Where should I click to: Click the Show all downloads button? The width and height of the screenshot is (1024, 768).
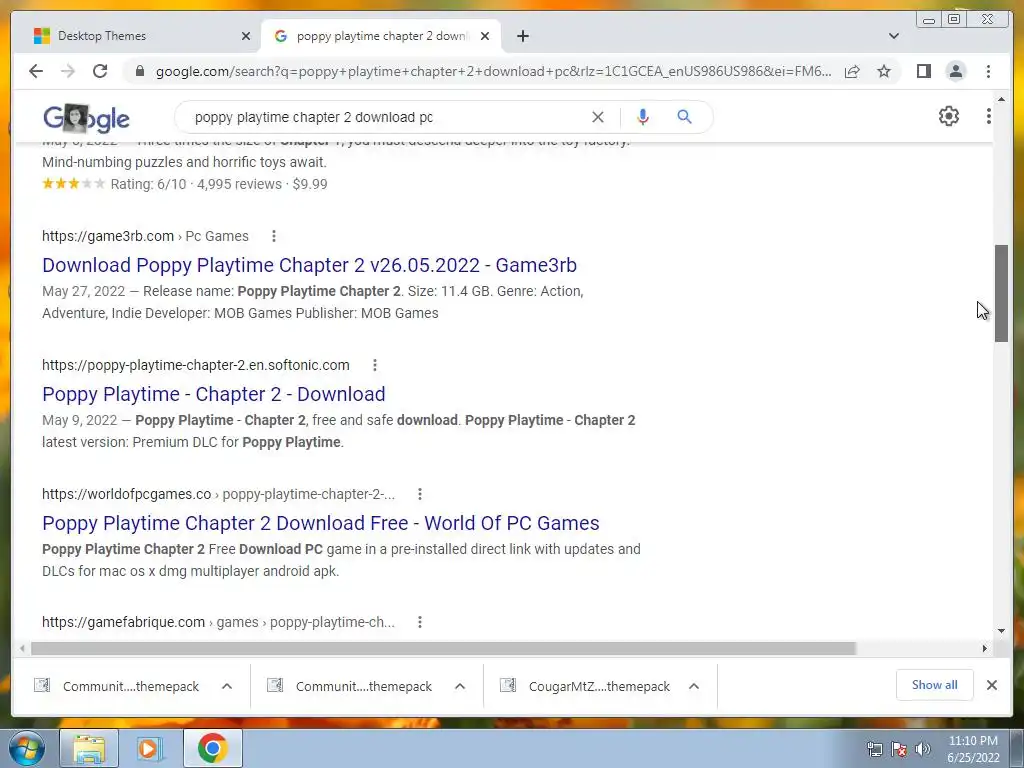pyautogui.click(x=935, y=685)
